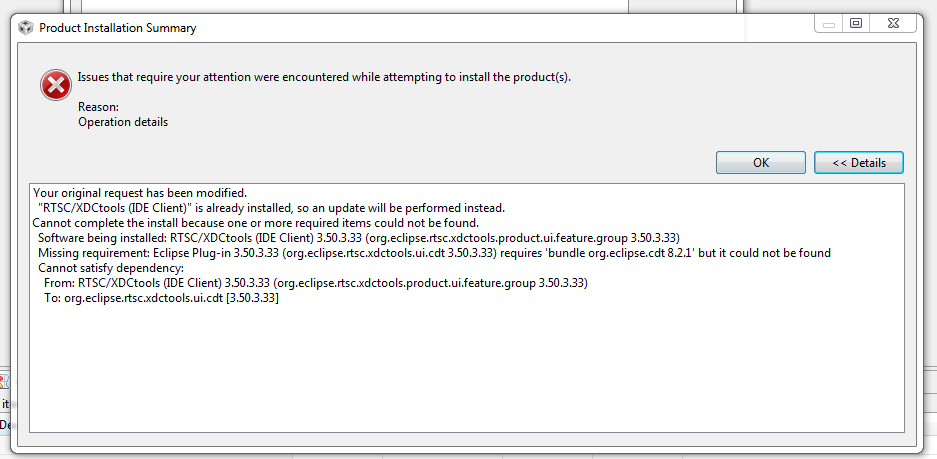Click the "Product Installation Summary" title text
937x459 pixels.
(x=117, y=28)
